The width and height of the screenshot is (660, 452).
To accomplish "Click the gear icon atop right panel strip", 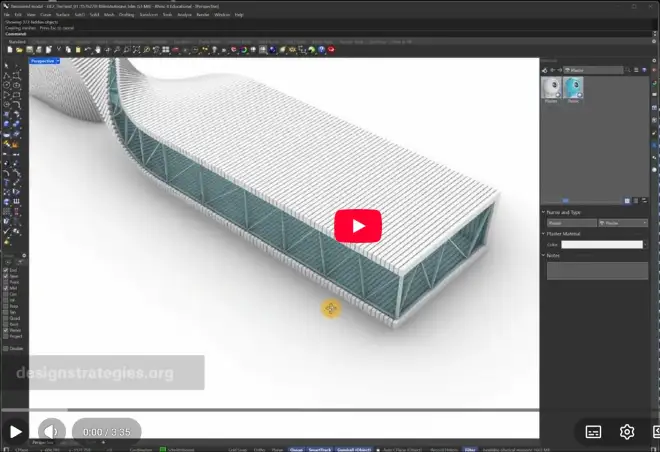I will (654, 60).
